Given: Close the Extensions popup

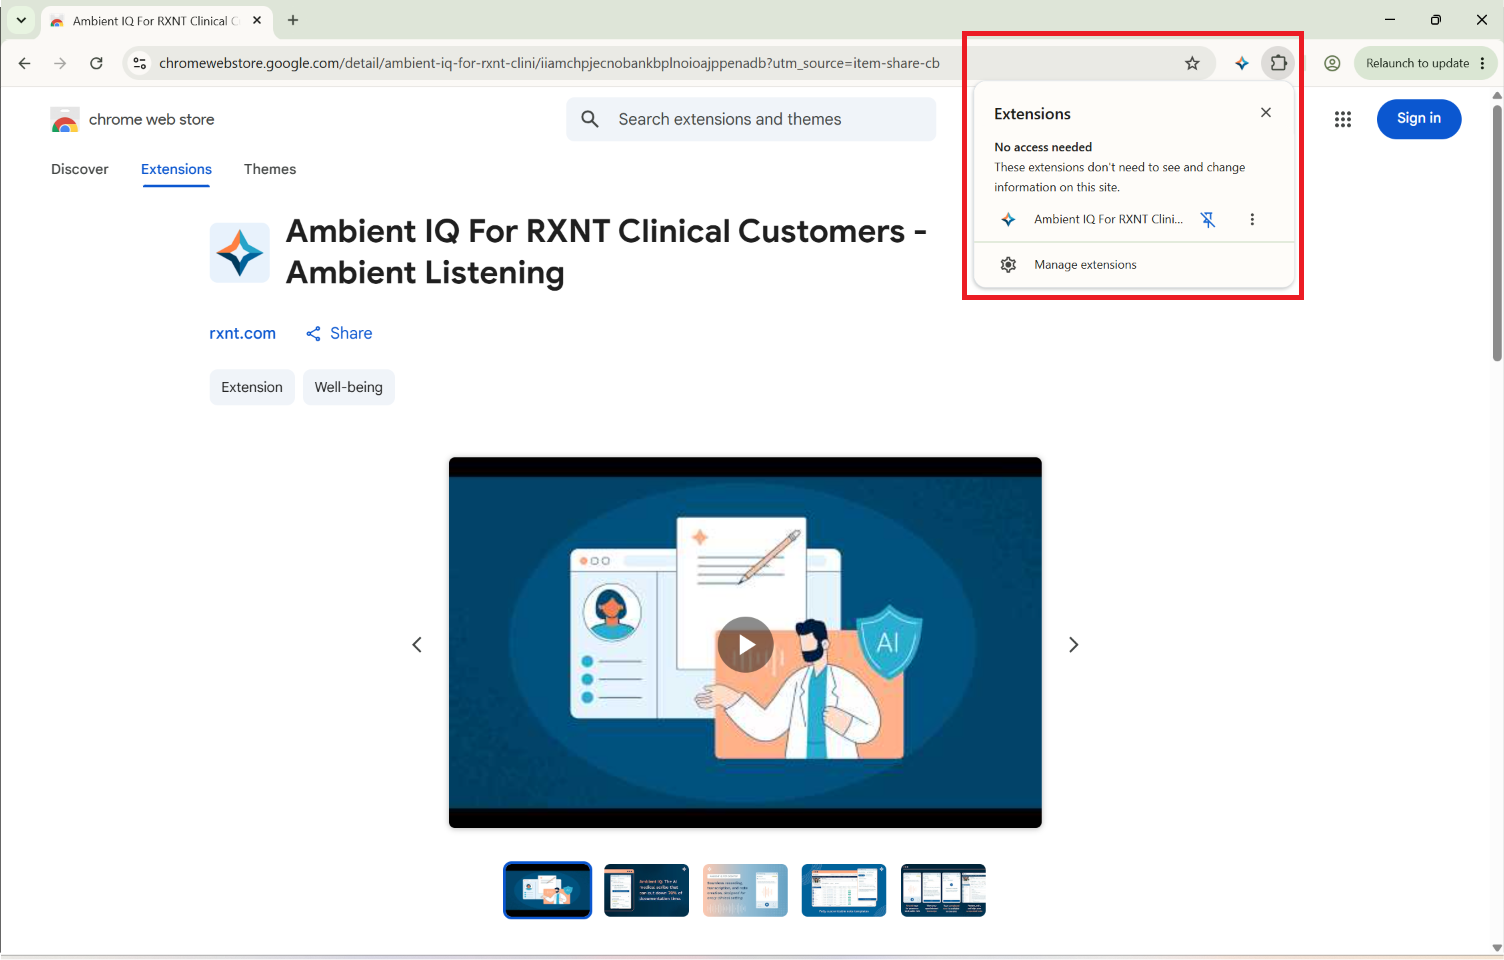Looking at the screenshot, I should pos(1266,113).
